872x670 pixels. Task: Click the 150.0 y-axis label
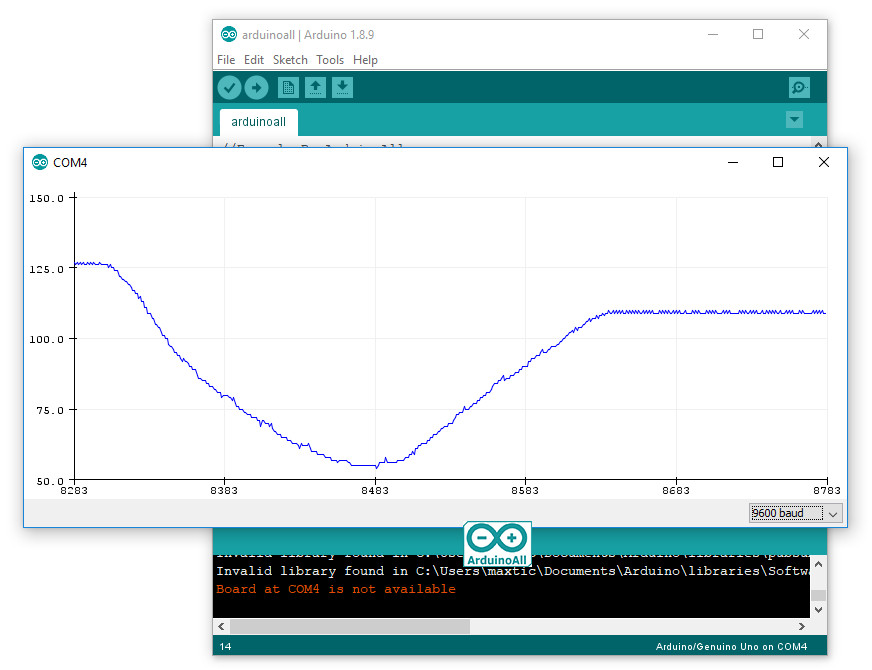tap(47, 198)
